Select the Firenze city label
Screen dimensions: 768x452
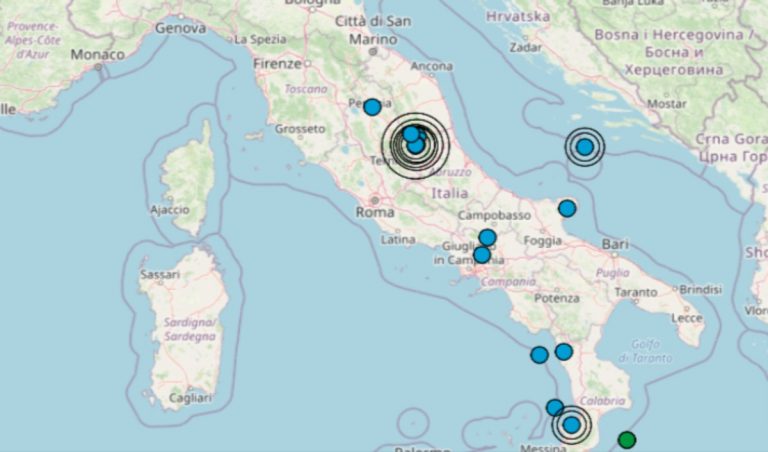pos(277,63)
